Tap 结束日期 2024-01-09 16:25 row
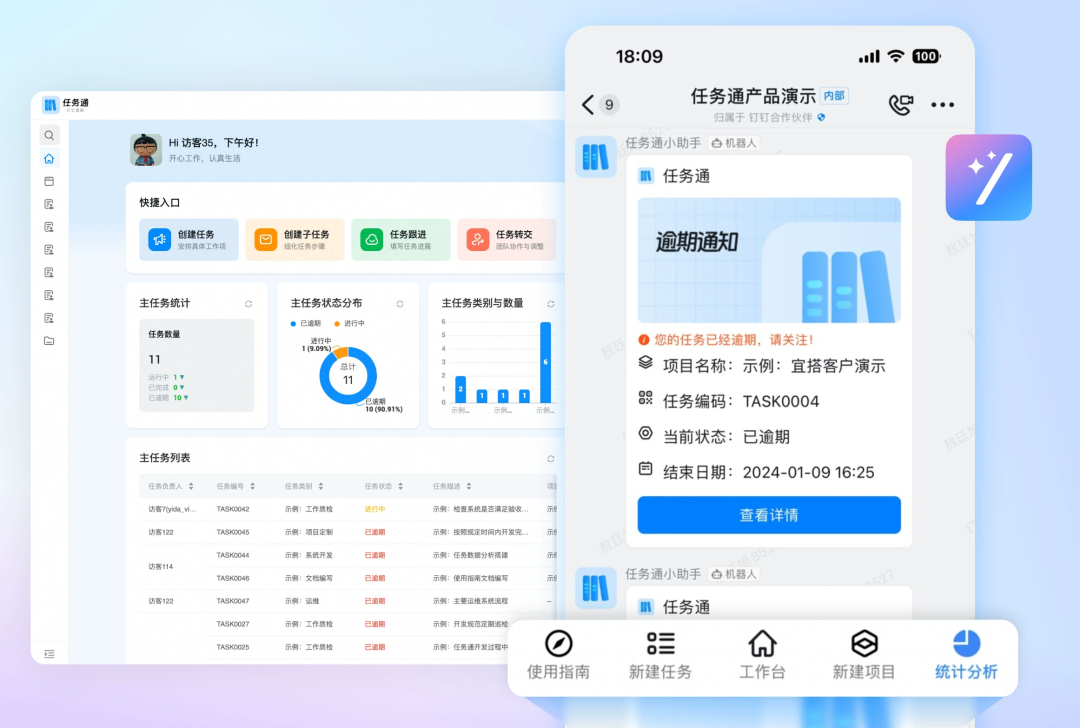1080x728 pixels. (756, 472)
